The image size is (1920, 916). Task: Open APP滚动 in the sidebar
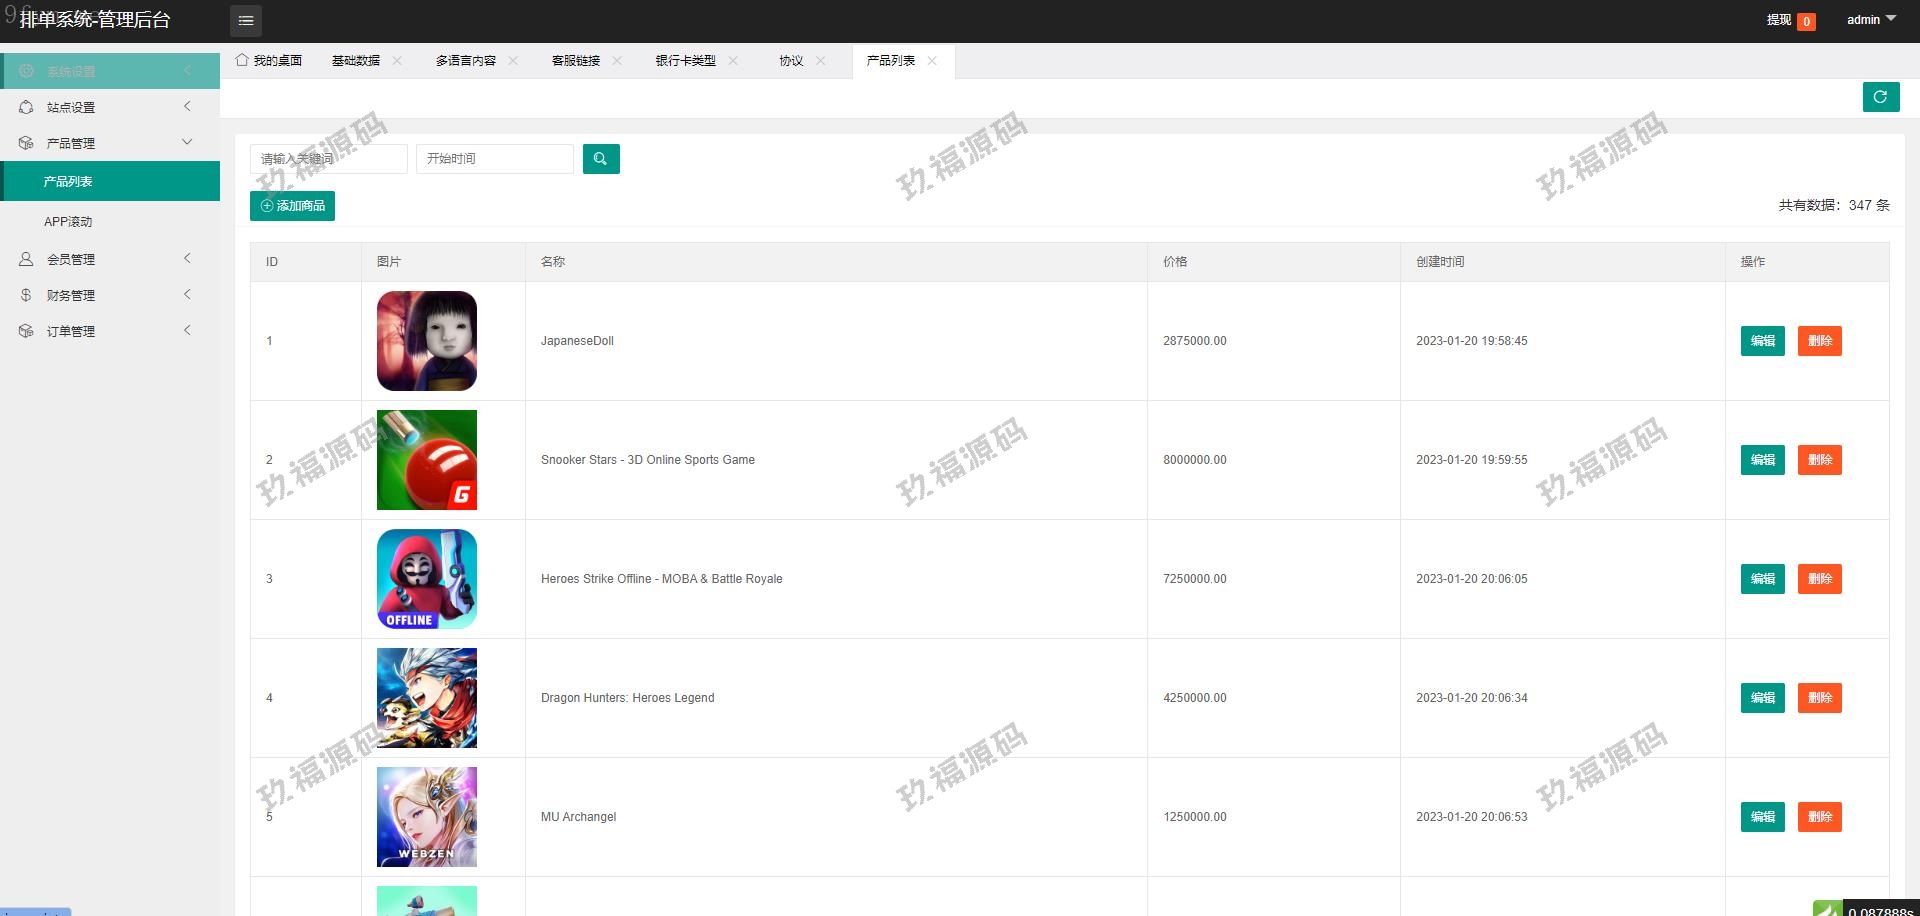point(68,222)
